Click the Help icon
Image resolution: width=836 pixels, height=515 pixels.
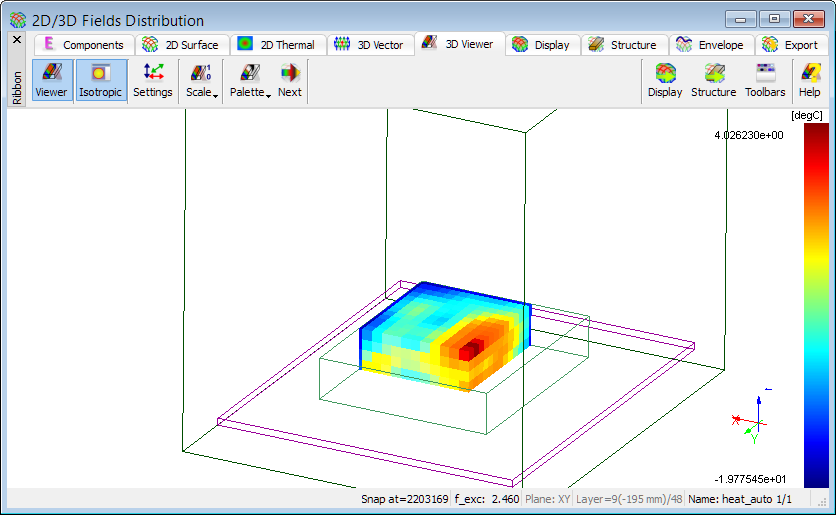pyautogui.click(x=809, y=80)
